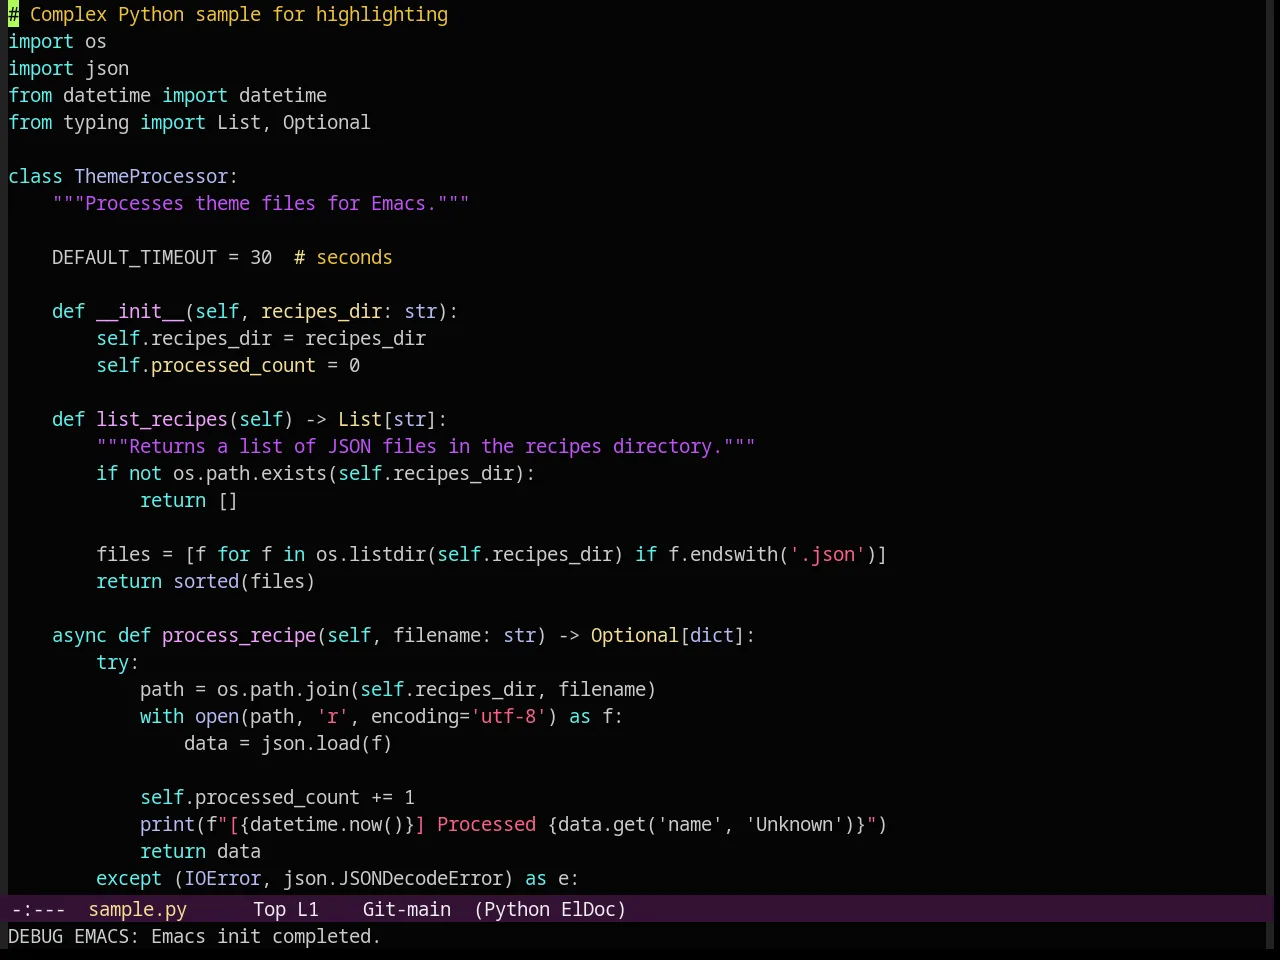Place cursor on 'import json' line

point(68,68)
